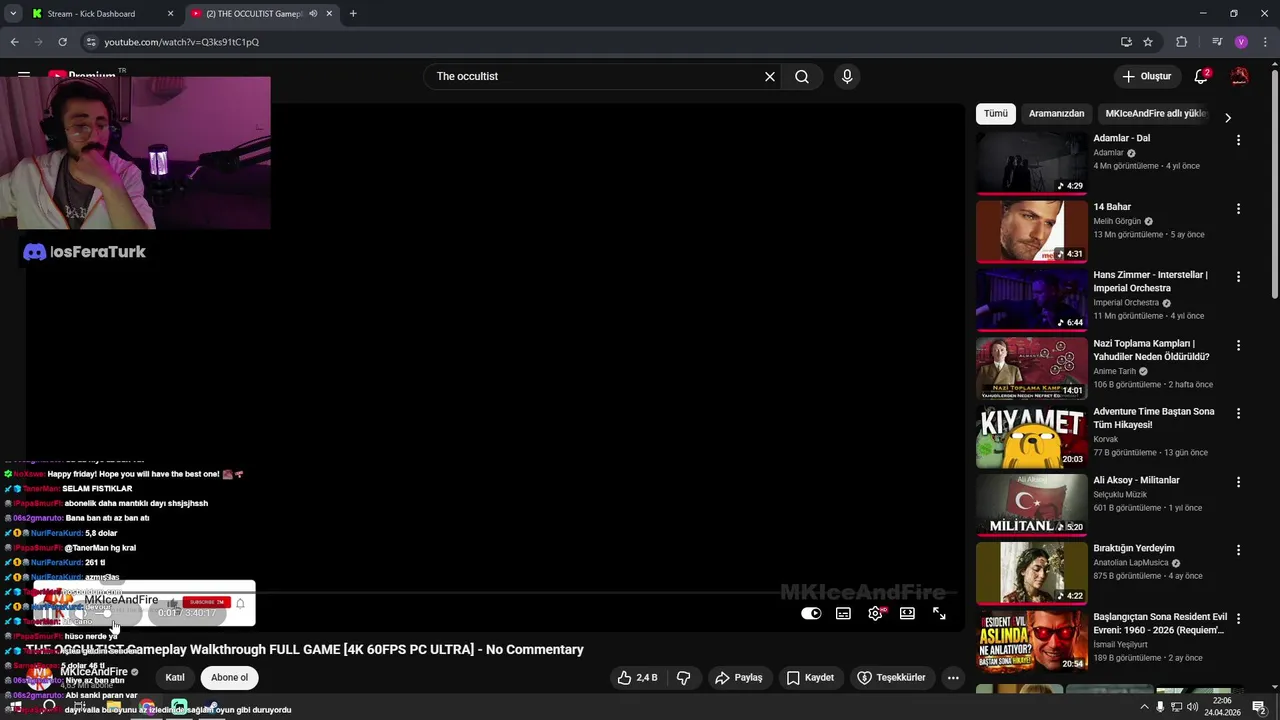Click the Kaydet save button
Screen dimensions: 1280x720
coord(810,677)
